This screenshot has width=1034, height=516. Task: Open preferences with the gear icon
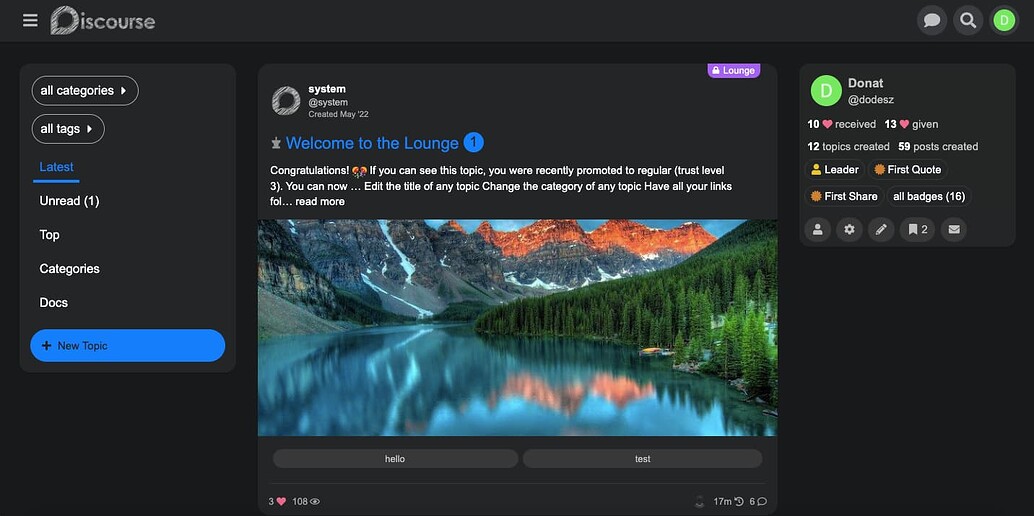click(x=850, y=230)
